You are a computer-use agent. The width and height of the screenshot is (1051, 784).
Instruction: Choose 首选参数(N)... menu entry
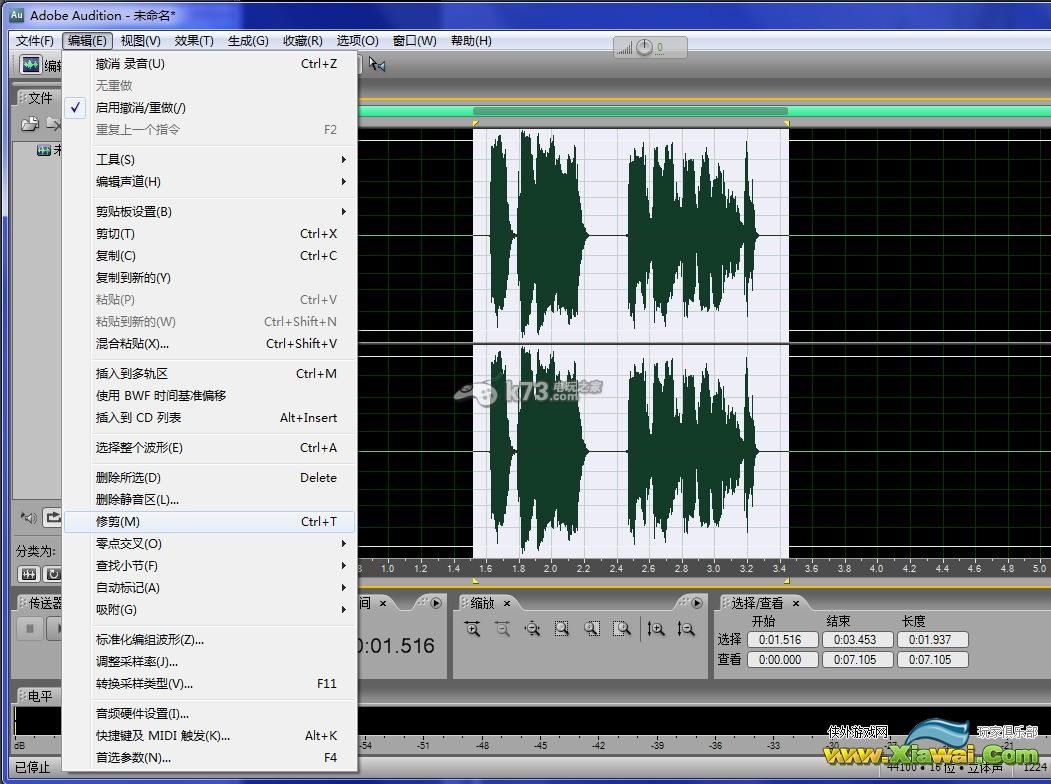coord(209,758)
